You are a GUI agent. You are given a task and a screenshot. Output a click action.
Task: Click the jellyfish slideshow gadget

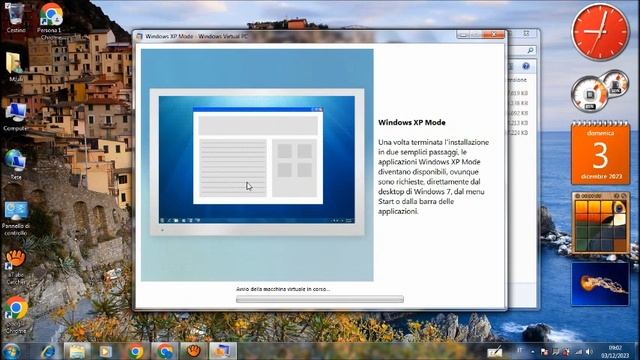pyautogui.click(x=600, y=284)
